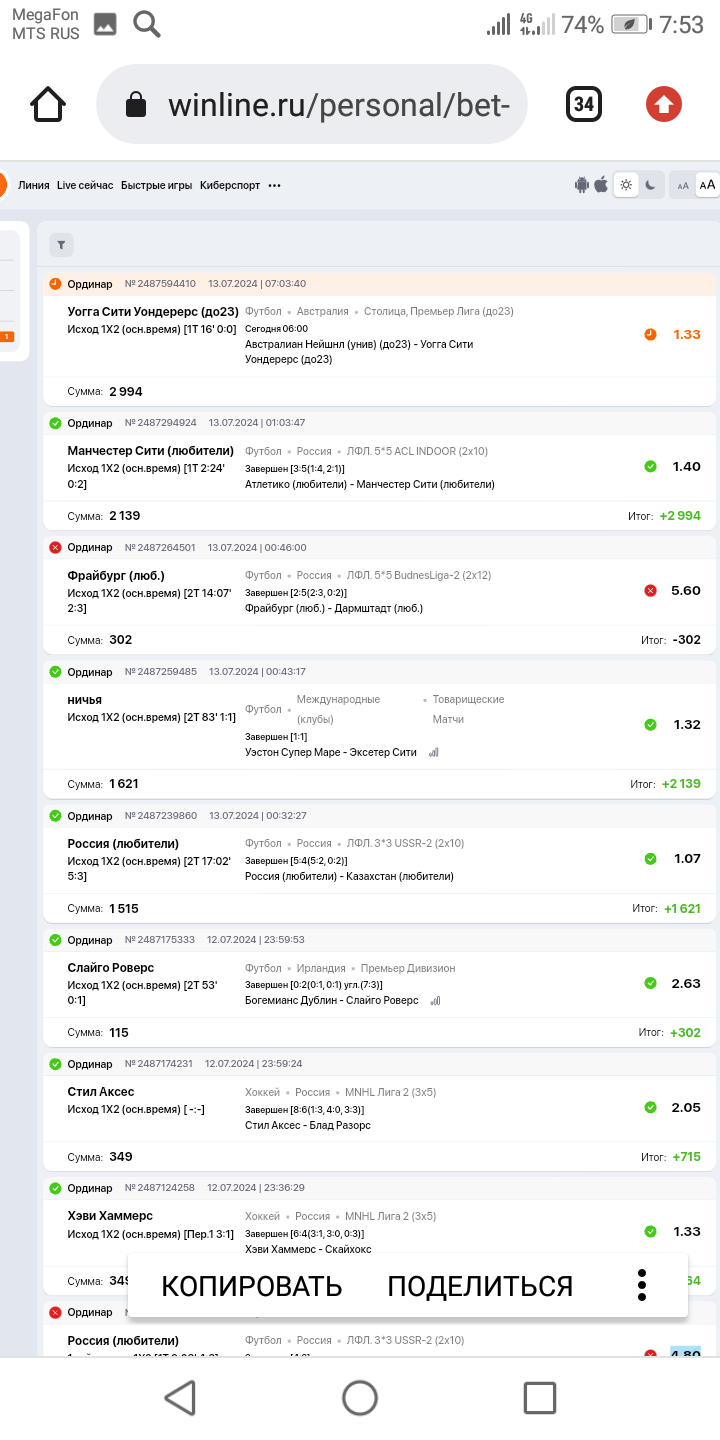Open Киберспорт section

[x=229, y=185]
